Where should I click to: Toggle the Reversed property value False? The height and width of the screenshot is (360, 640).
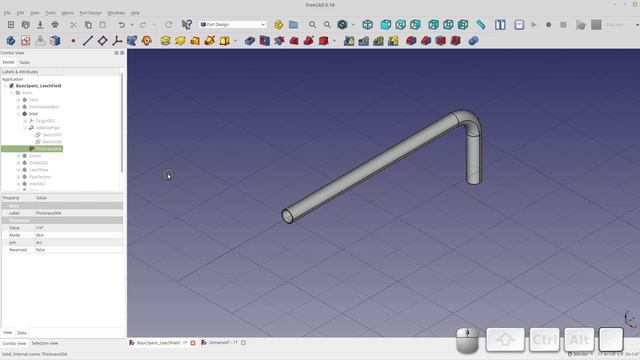point(78,250)
